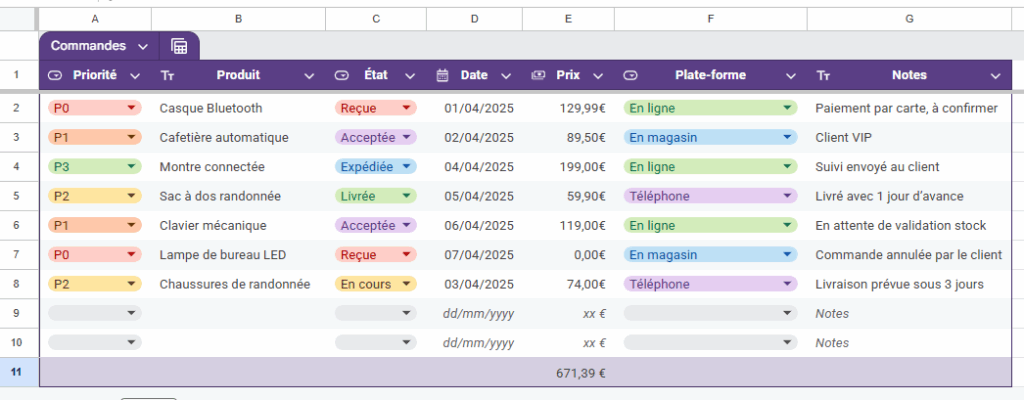Viewport: 1024px width, 400px height.
Task: Open the empty platform dropdown in row 9
Action: tap(711, 314)
